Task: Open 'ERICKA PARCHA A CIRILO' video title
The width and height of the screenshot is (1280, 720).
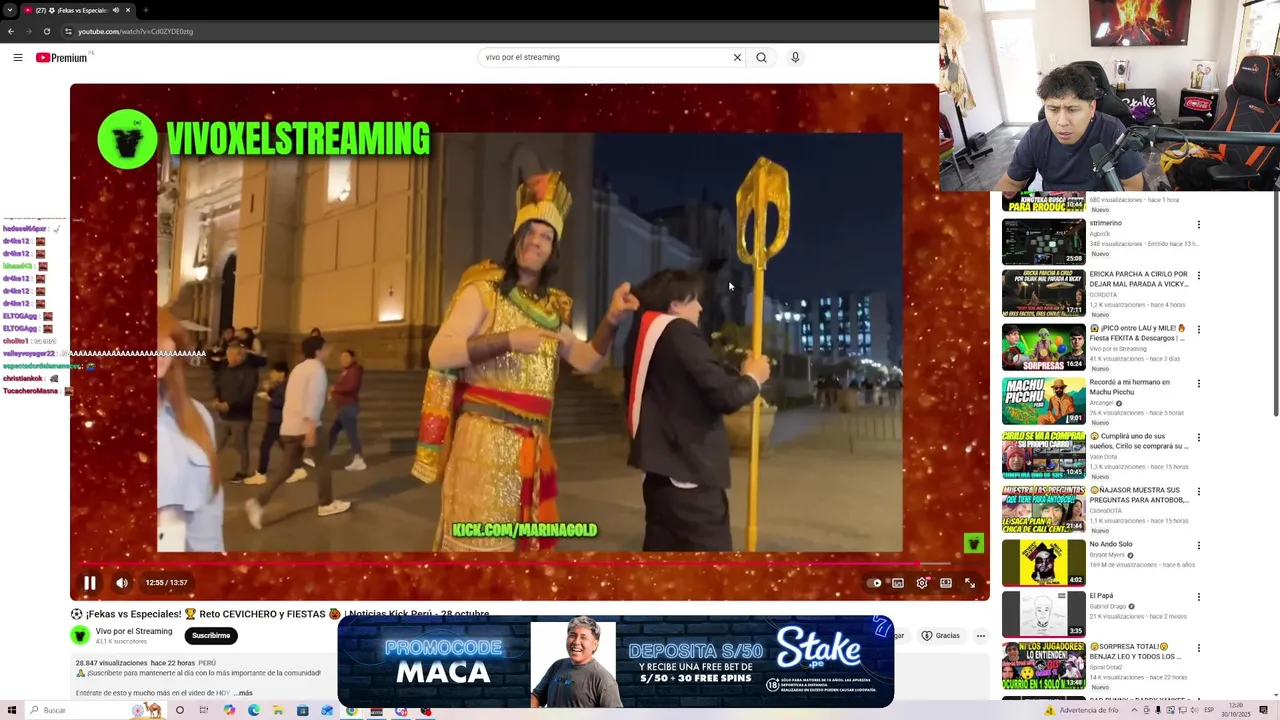Action: [x=1139, y=279]
